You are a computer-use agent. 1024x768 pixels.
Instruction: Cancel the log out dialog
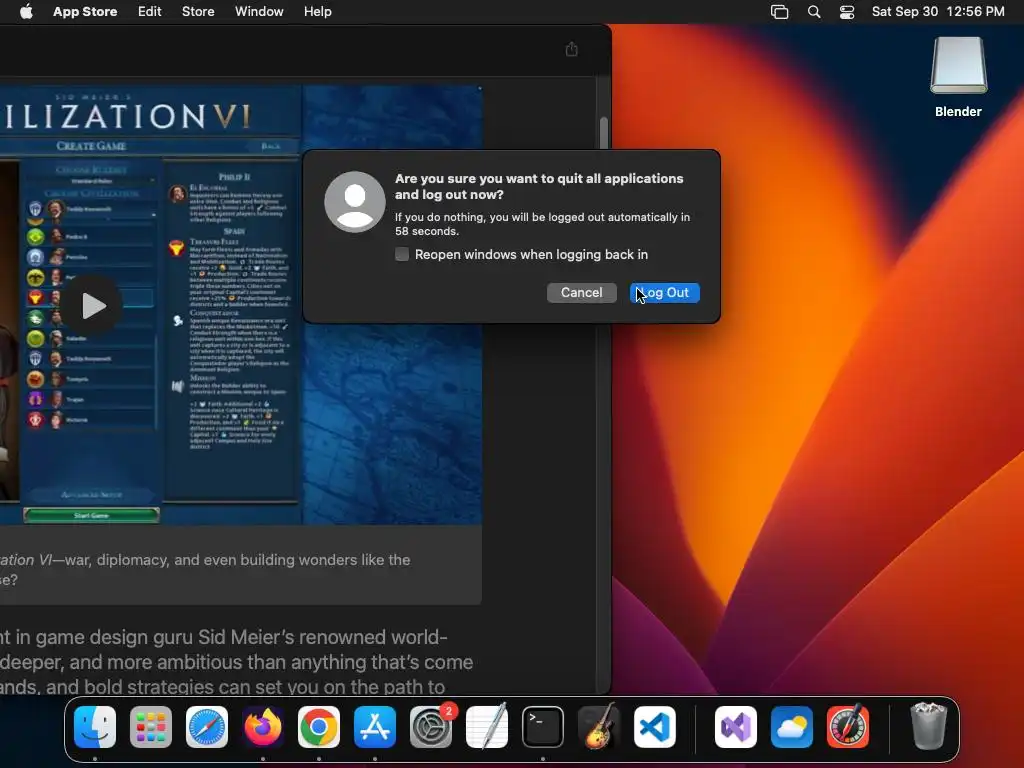[x=581, y=293]
